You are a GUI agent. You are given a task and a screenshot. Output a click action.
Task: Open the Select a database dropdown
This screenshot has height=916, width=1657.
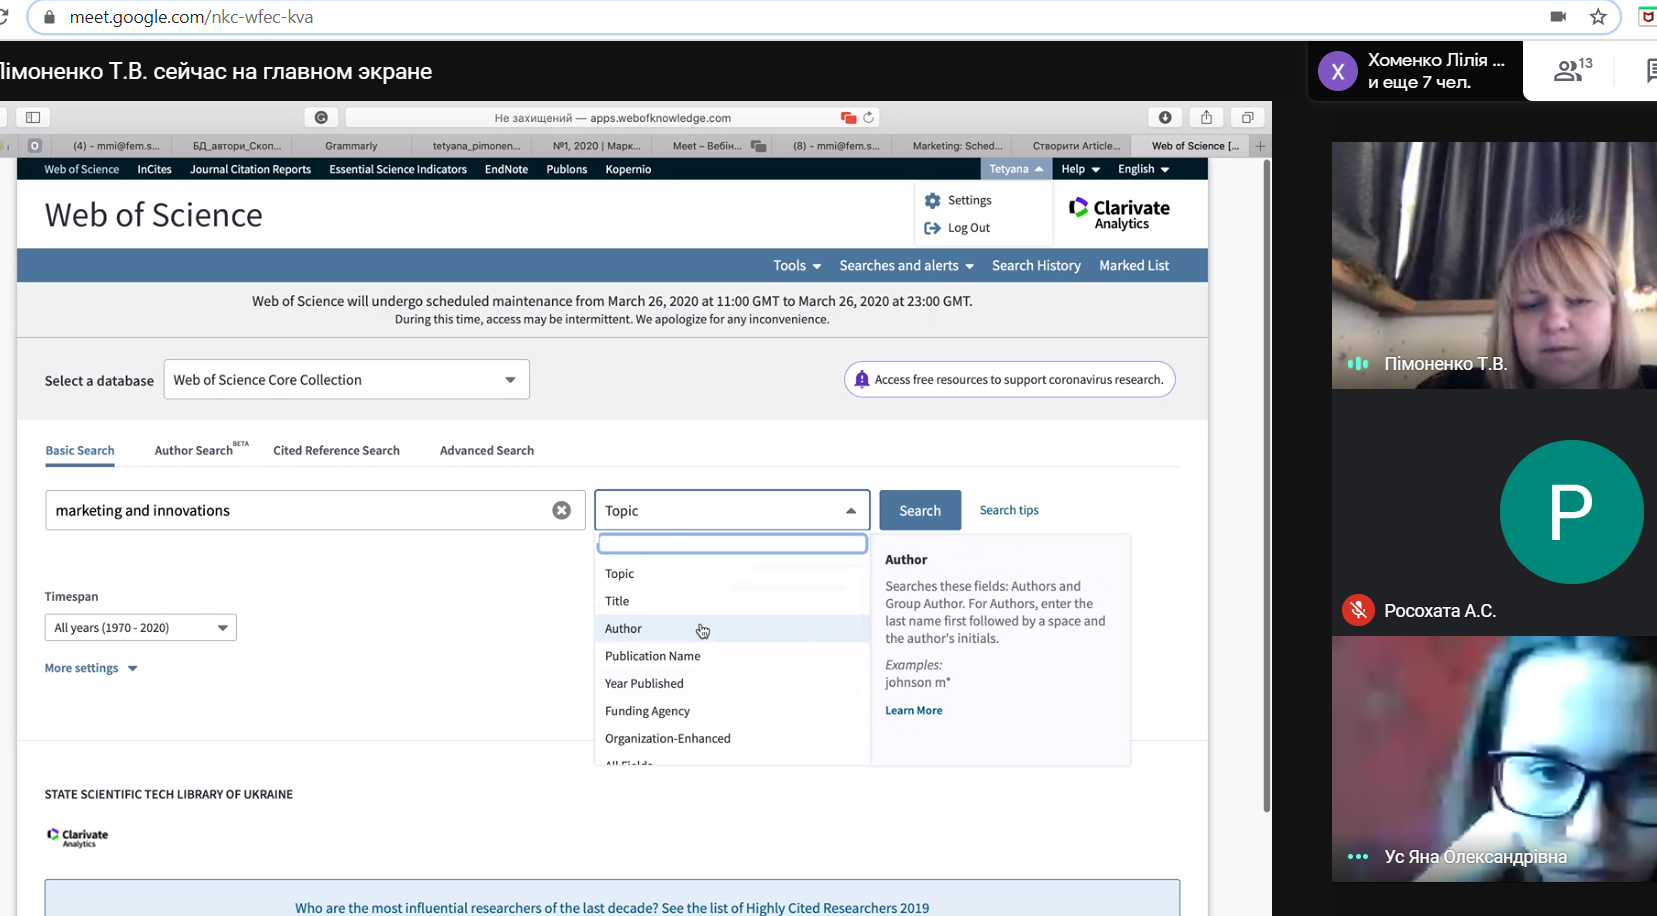point(346,380)
